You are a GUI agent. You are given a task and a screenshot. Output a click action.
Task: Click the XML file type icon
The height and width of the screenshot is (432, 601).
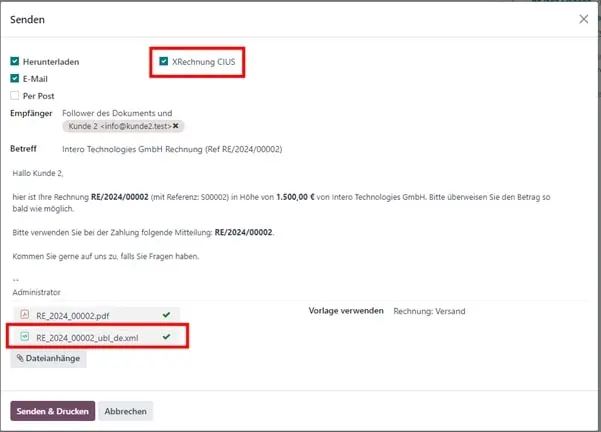tap(24, 337)
